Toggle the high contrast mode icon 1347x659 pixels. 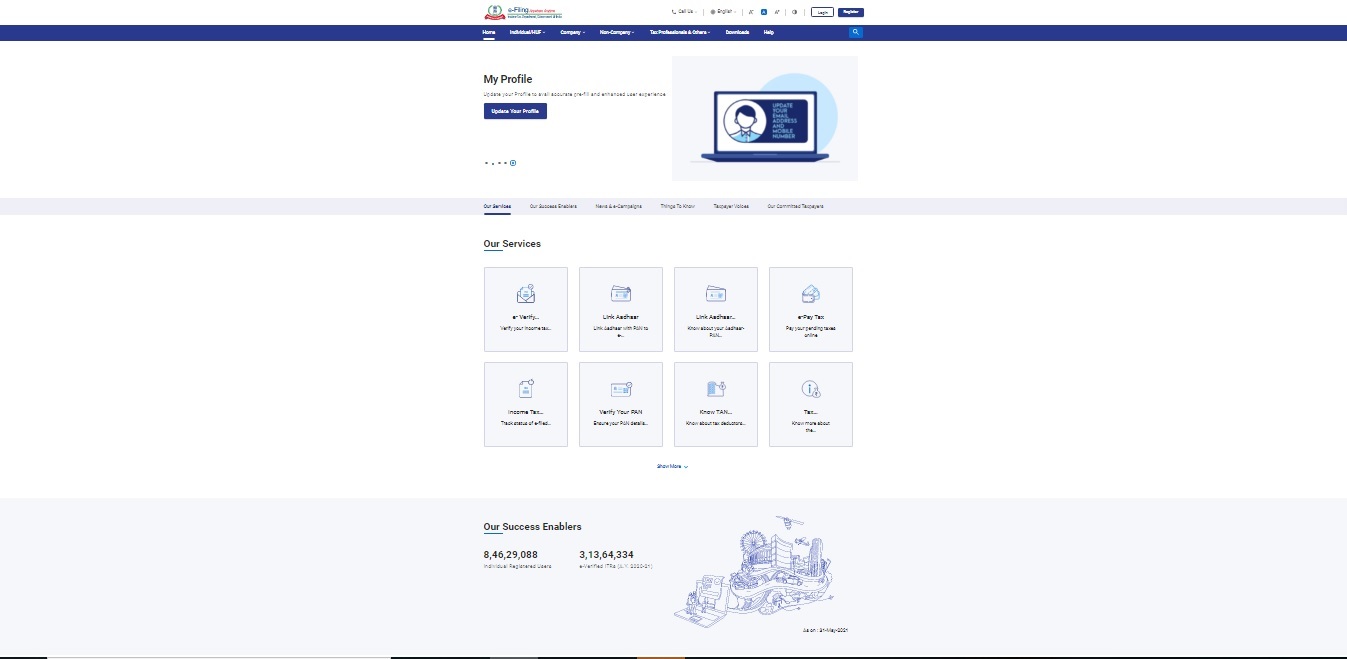(795, 12)
